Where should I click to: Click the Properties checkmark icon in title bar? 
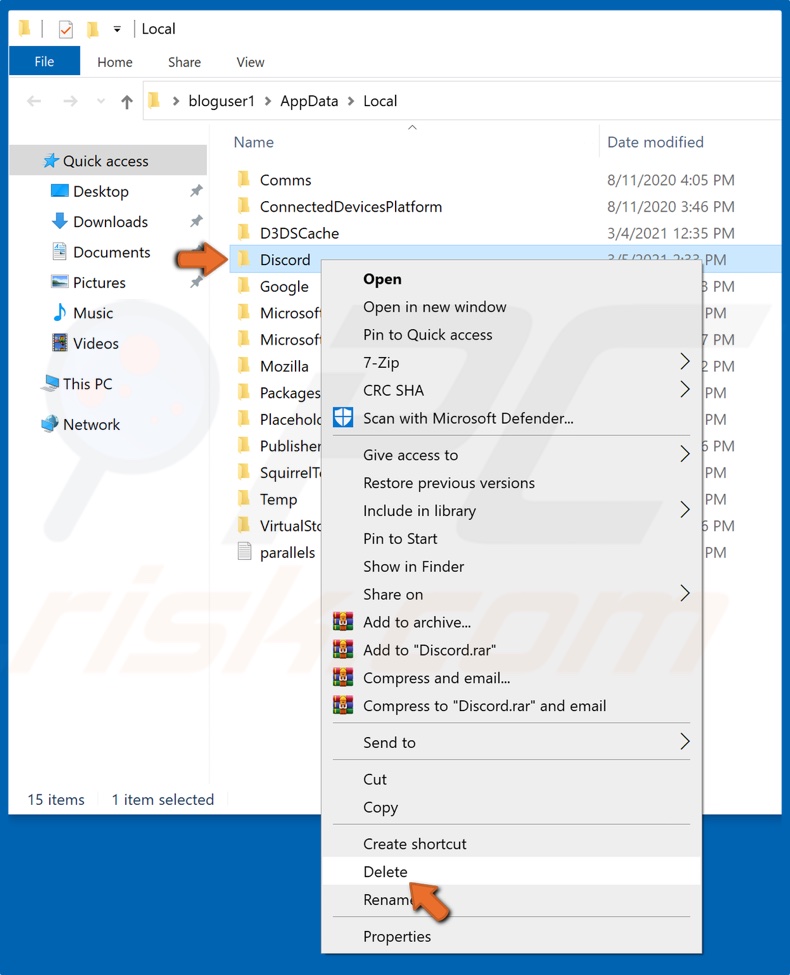click(x=65, y=29)
